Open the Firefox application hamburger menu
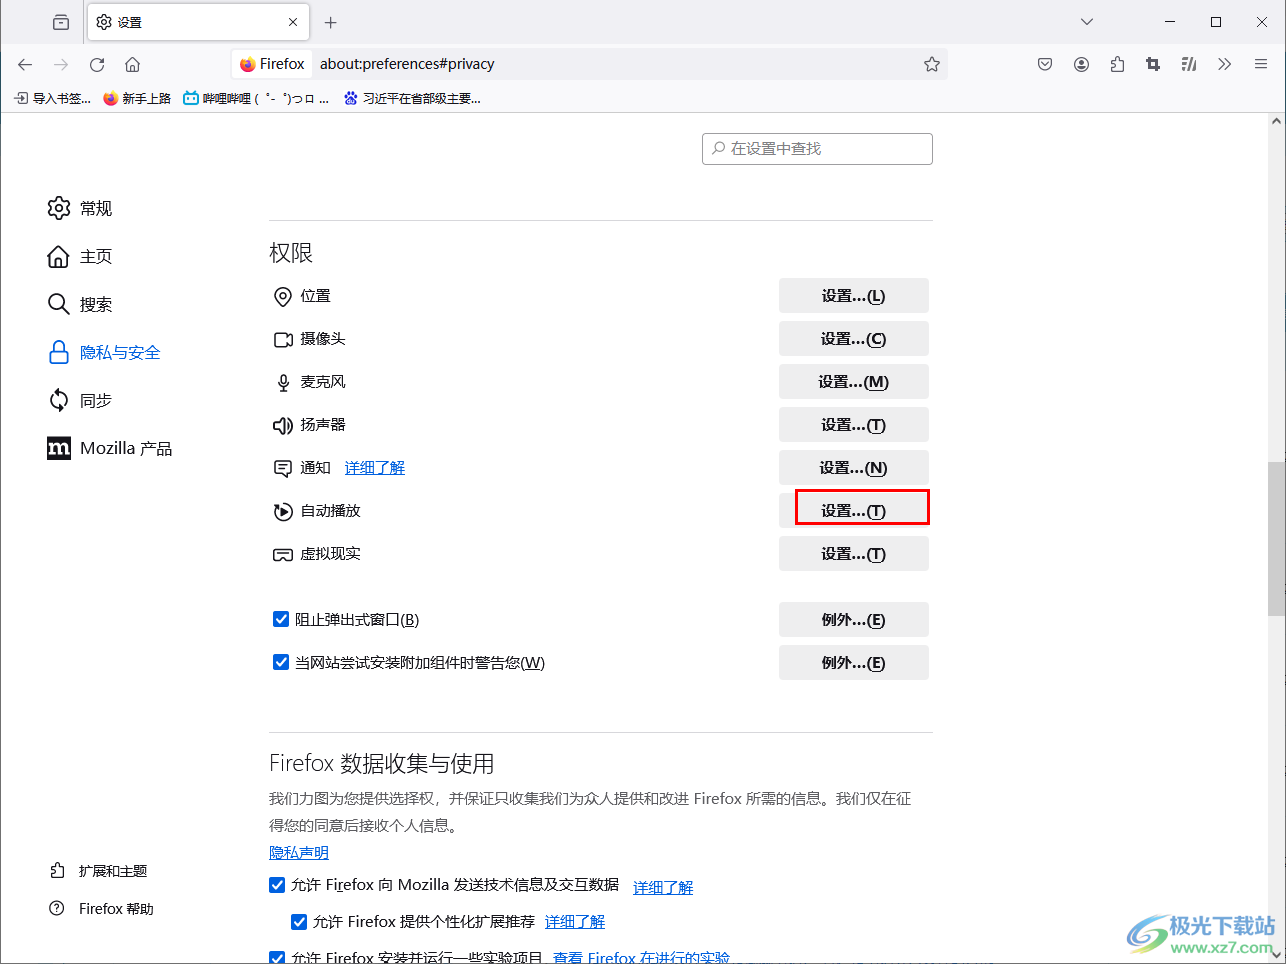Viewport: 1286px width, 964px height. (1261, 64)
